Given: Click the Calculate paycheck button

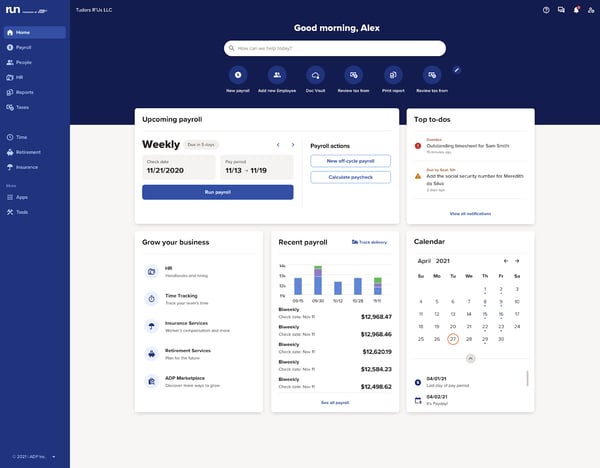Looking at the screenshot, I should (x=350, y=177).
